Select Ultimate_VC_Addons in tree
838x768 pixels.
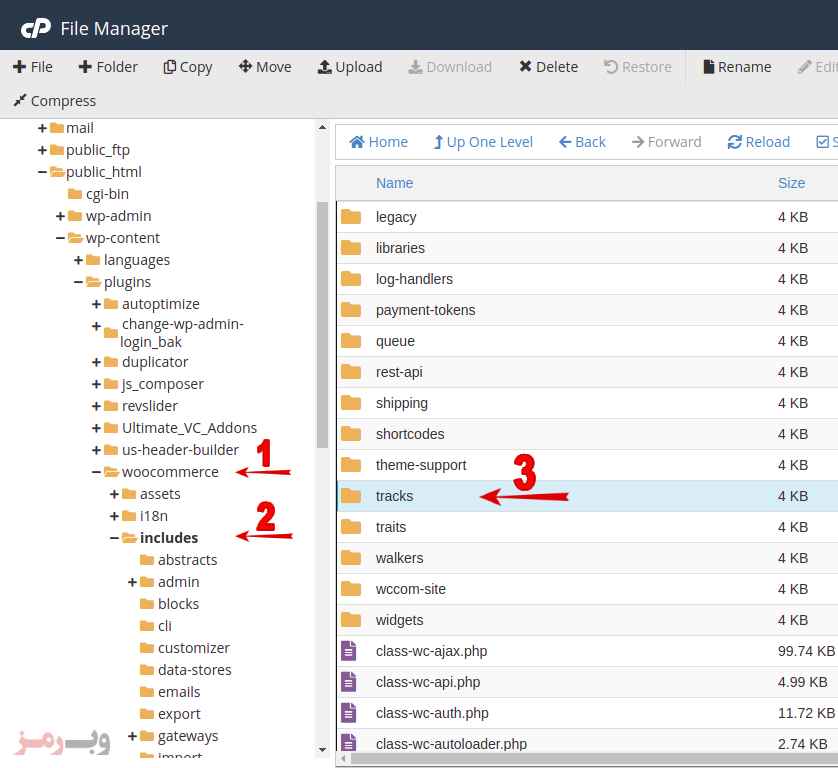click(x=189, y=428)
